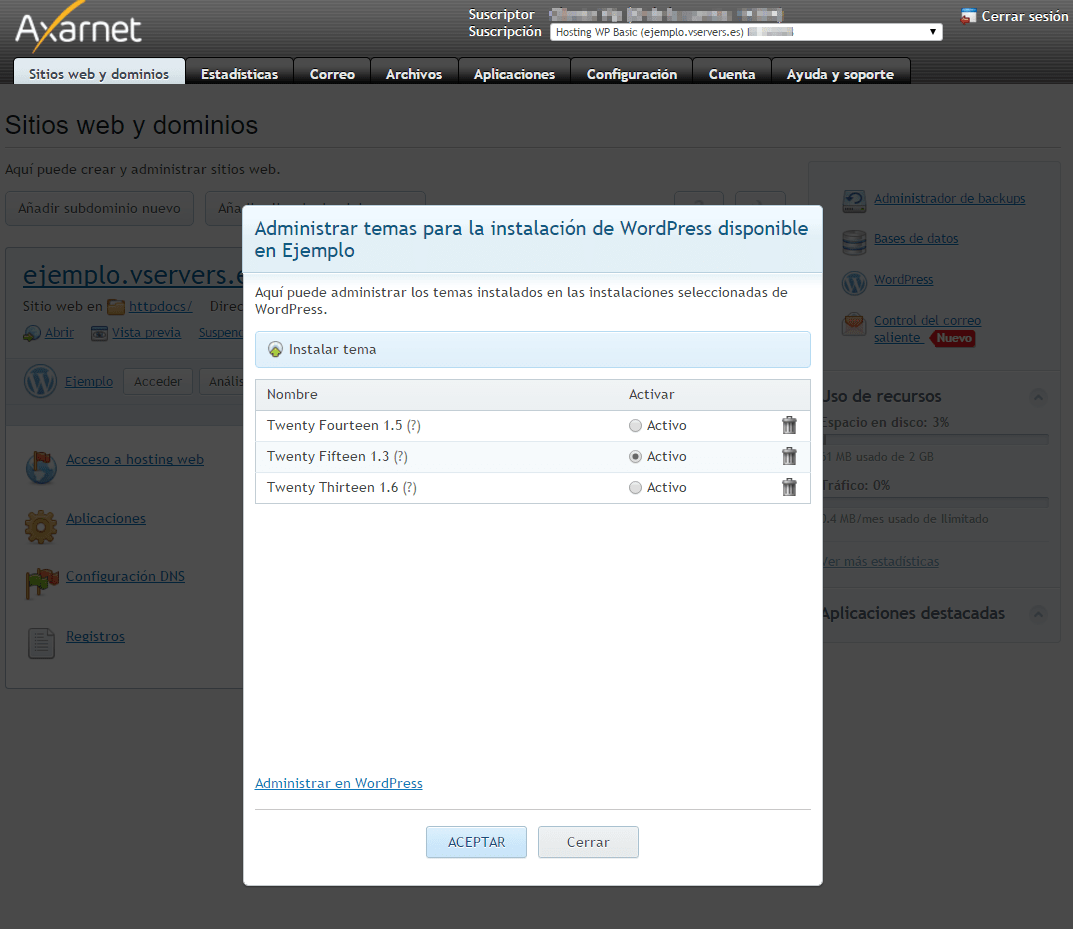Click the Vista previa link
The height and width of the screenshot is (929, 1073).
click(146, 332)
